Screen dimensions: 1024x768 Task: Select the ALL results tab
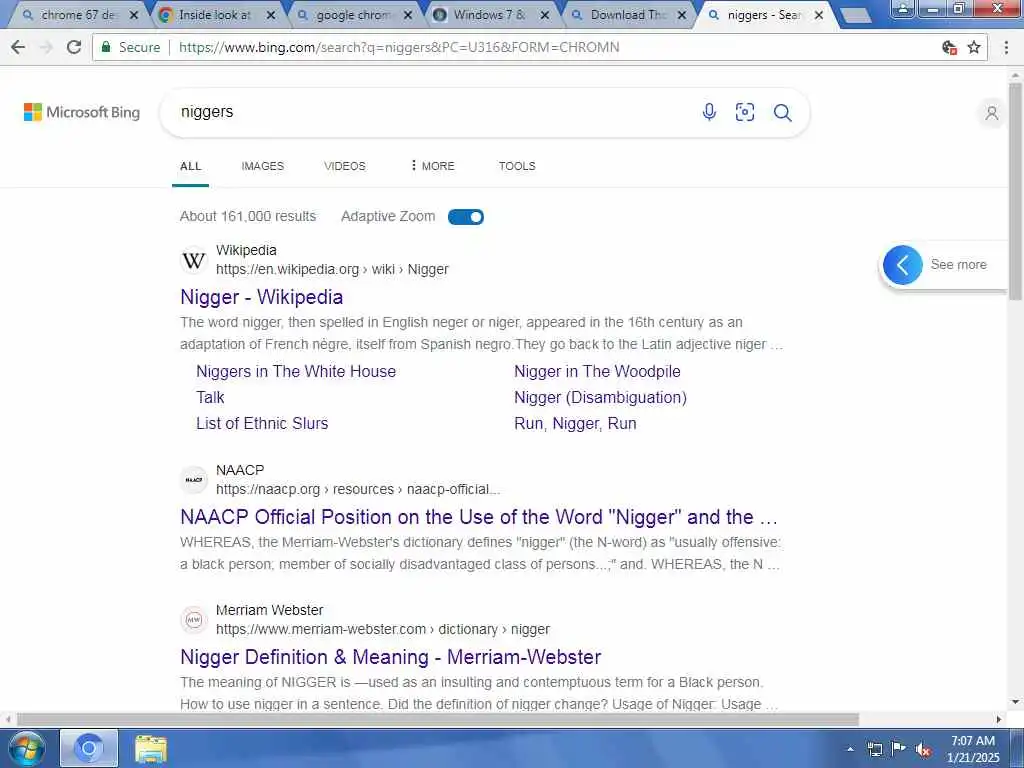click(191, 166)
